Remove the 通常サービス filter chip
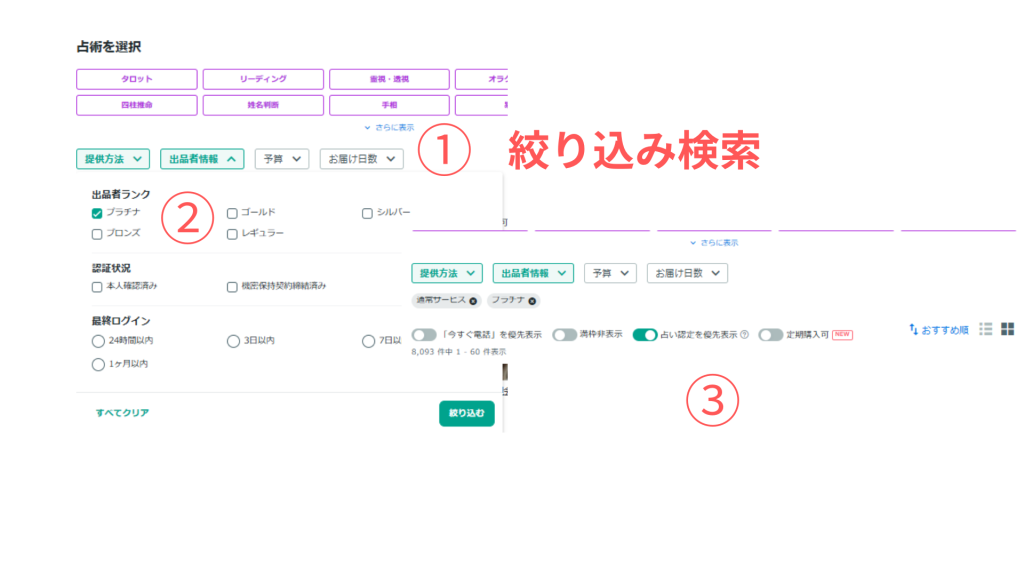The image size is (1024, 576). point(473,300)
